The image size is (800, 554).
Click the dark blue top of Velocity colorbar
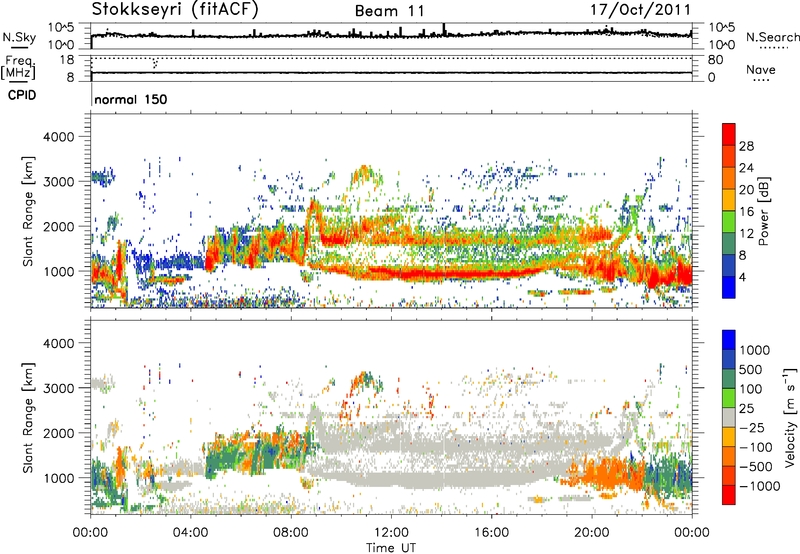coord(729,340)
